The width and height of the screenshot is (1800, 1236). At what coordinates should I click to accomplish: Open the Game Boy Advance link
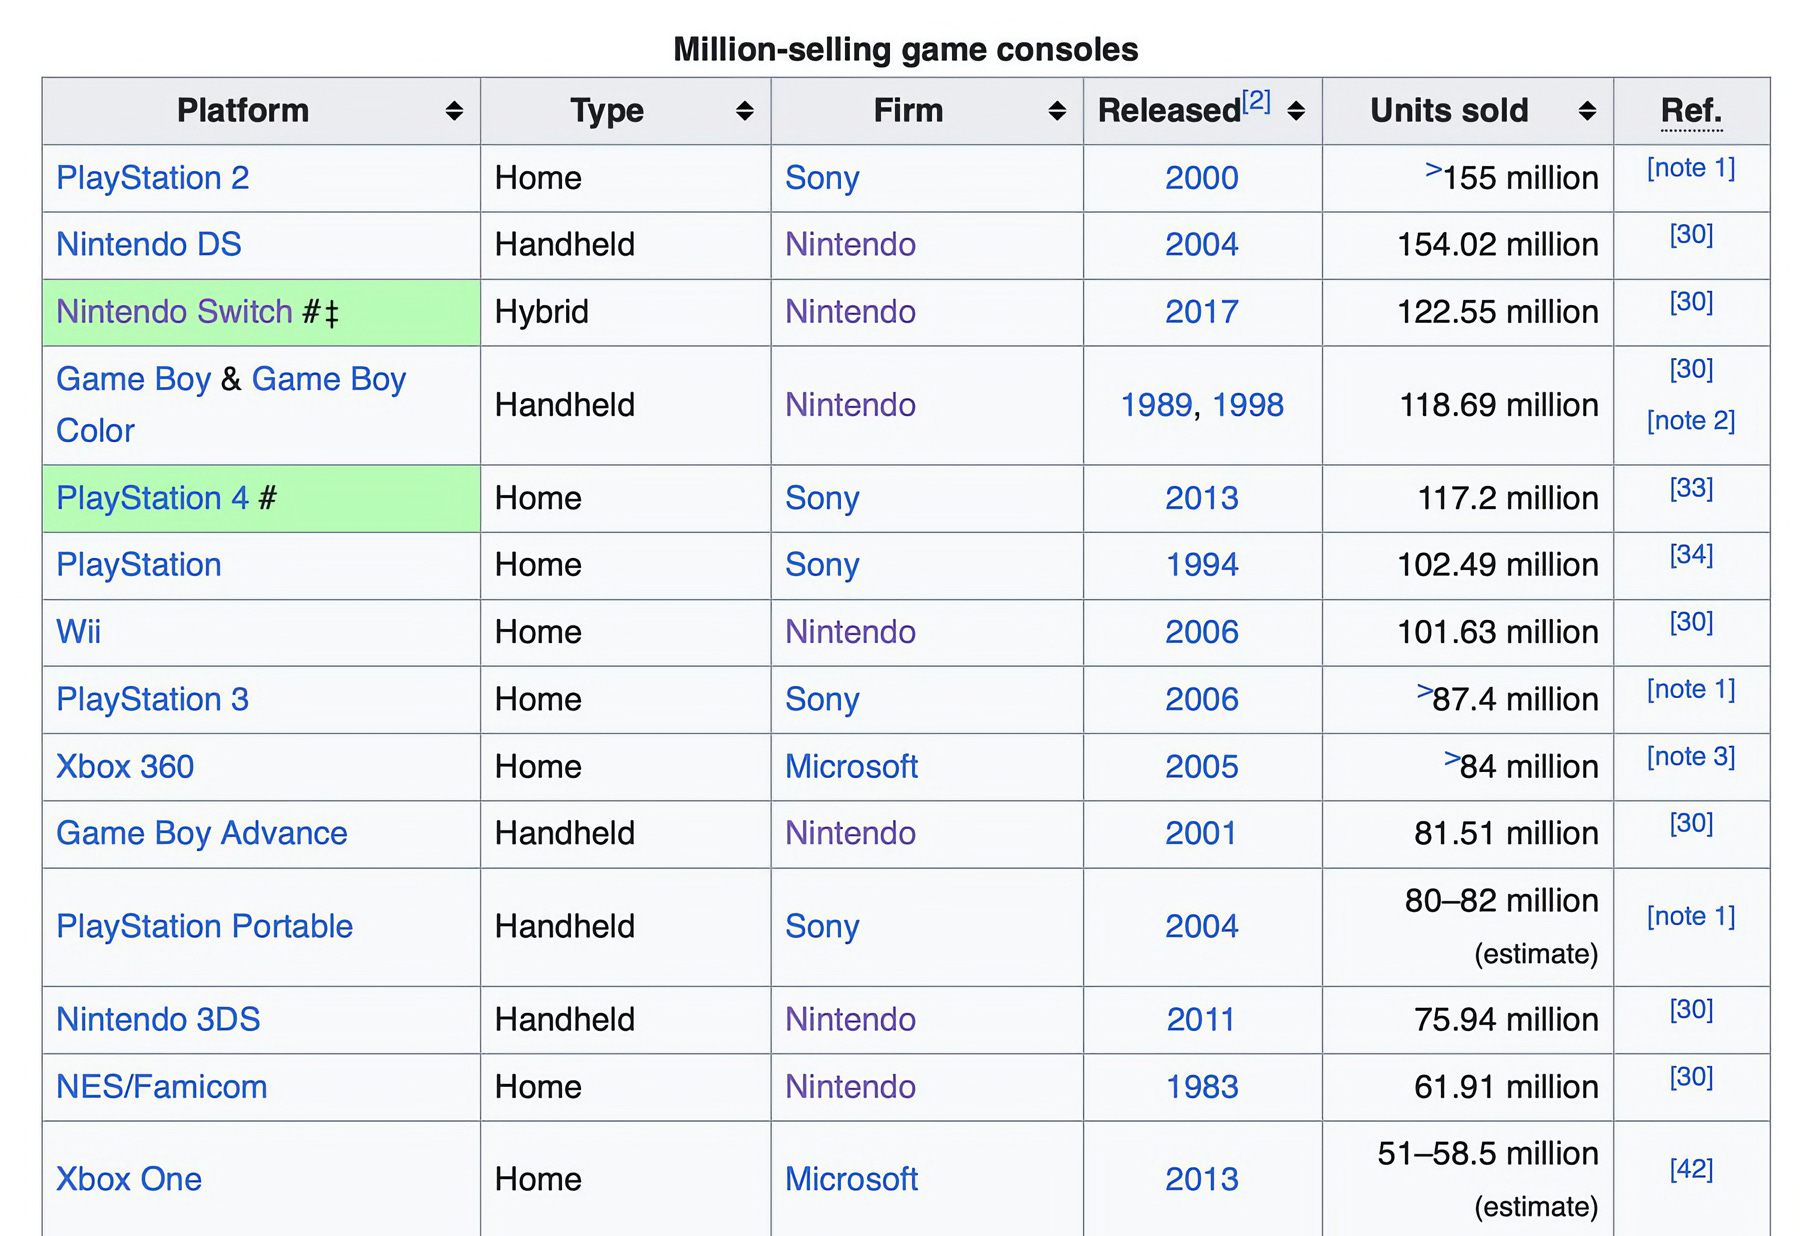[201, 833]
